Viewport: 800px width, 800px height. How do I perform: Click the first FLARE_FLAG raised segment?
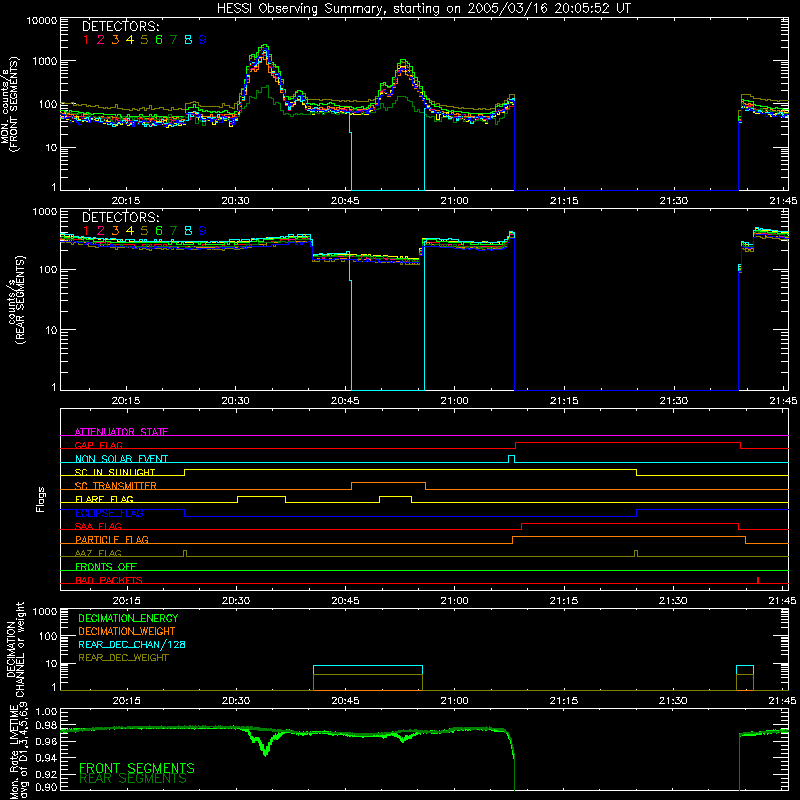tap(261, 496)
